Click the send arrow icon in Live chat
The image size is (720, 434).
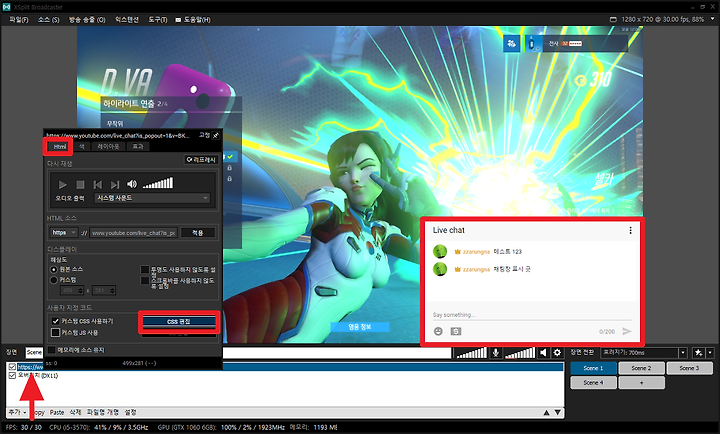click(627, 331)
